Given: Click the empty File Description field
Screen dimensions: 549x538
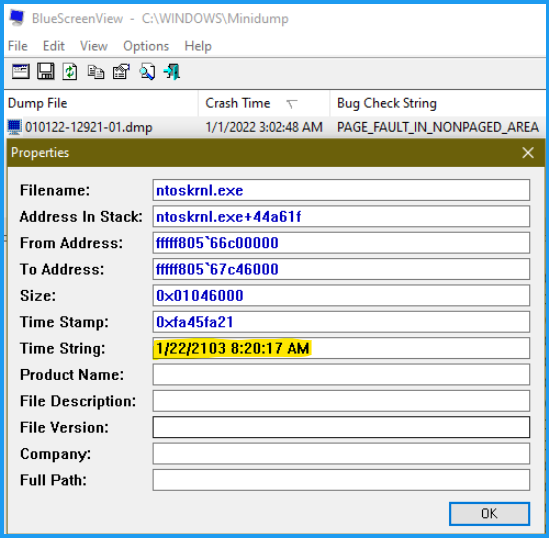Looking at the screenshot, I should point(341,401).
